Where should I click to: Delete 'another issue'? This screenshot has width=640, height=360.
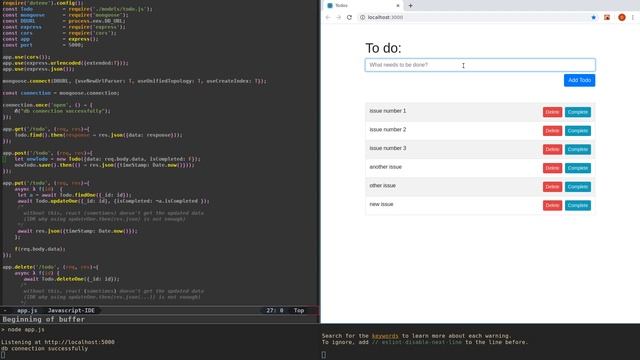(x=552, y=168)
